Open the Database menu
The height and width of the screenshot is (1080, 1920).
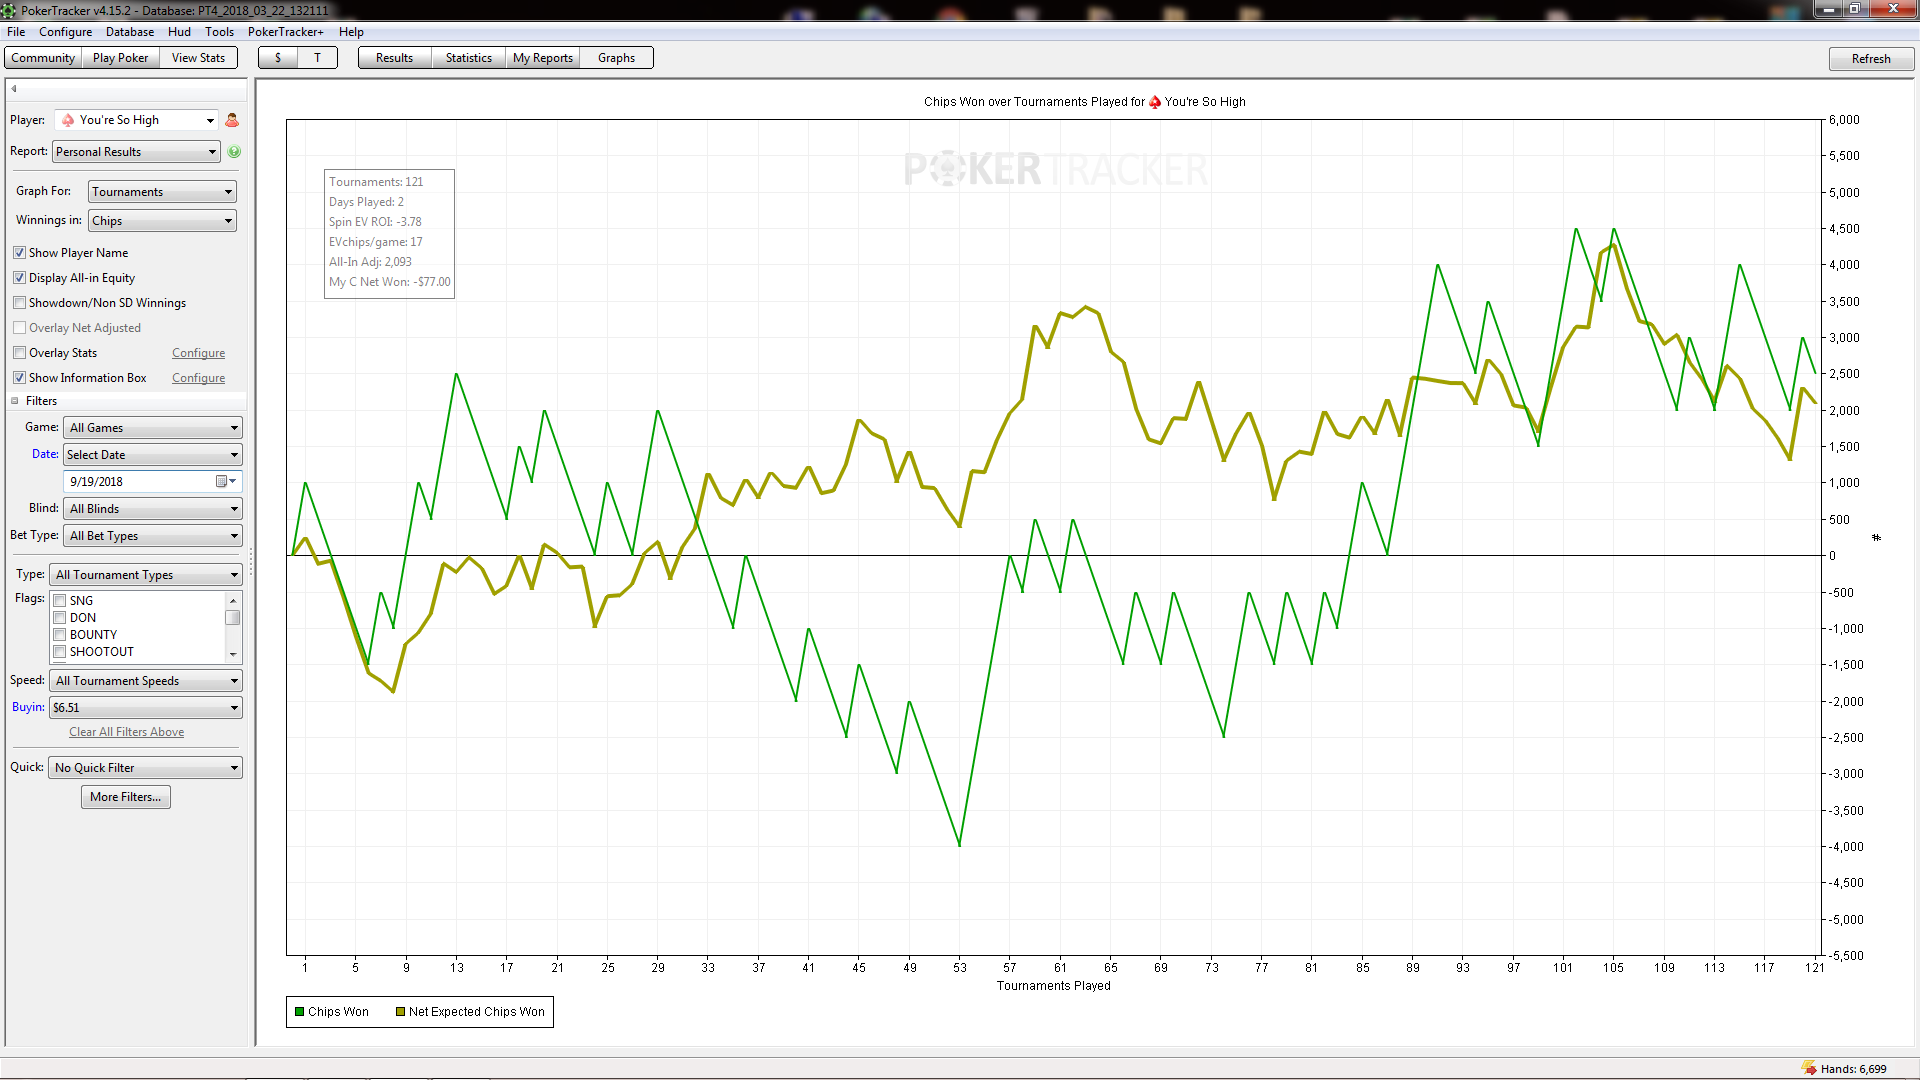tap(130, 32)
